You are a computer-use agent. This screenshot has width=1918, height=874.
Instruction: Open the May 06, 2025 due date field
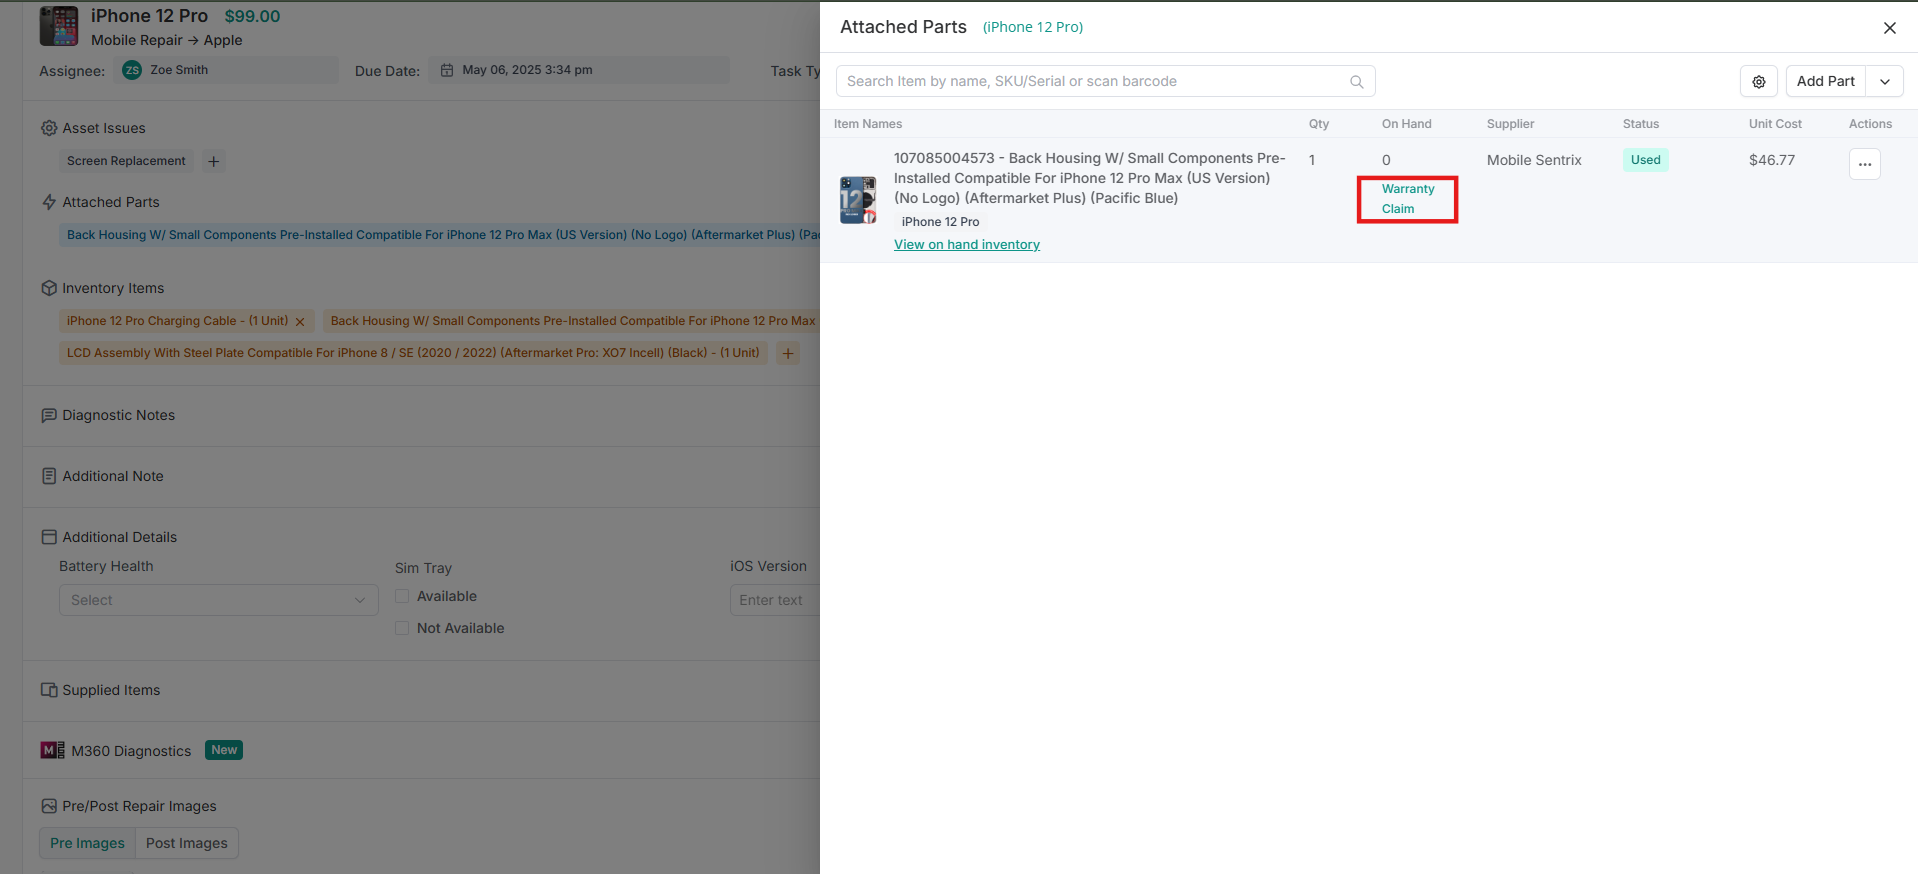point(580,70)
